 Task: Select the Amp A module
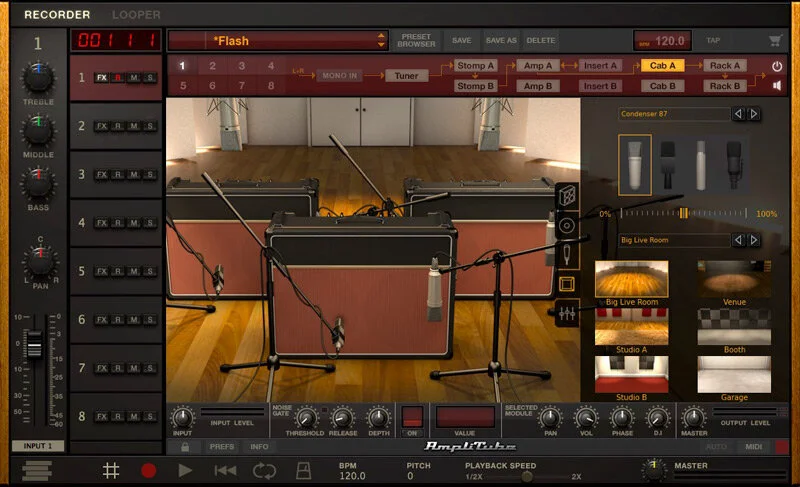click(x=538, y=65)
